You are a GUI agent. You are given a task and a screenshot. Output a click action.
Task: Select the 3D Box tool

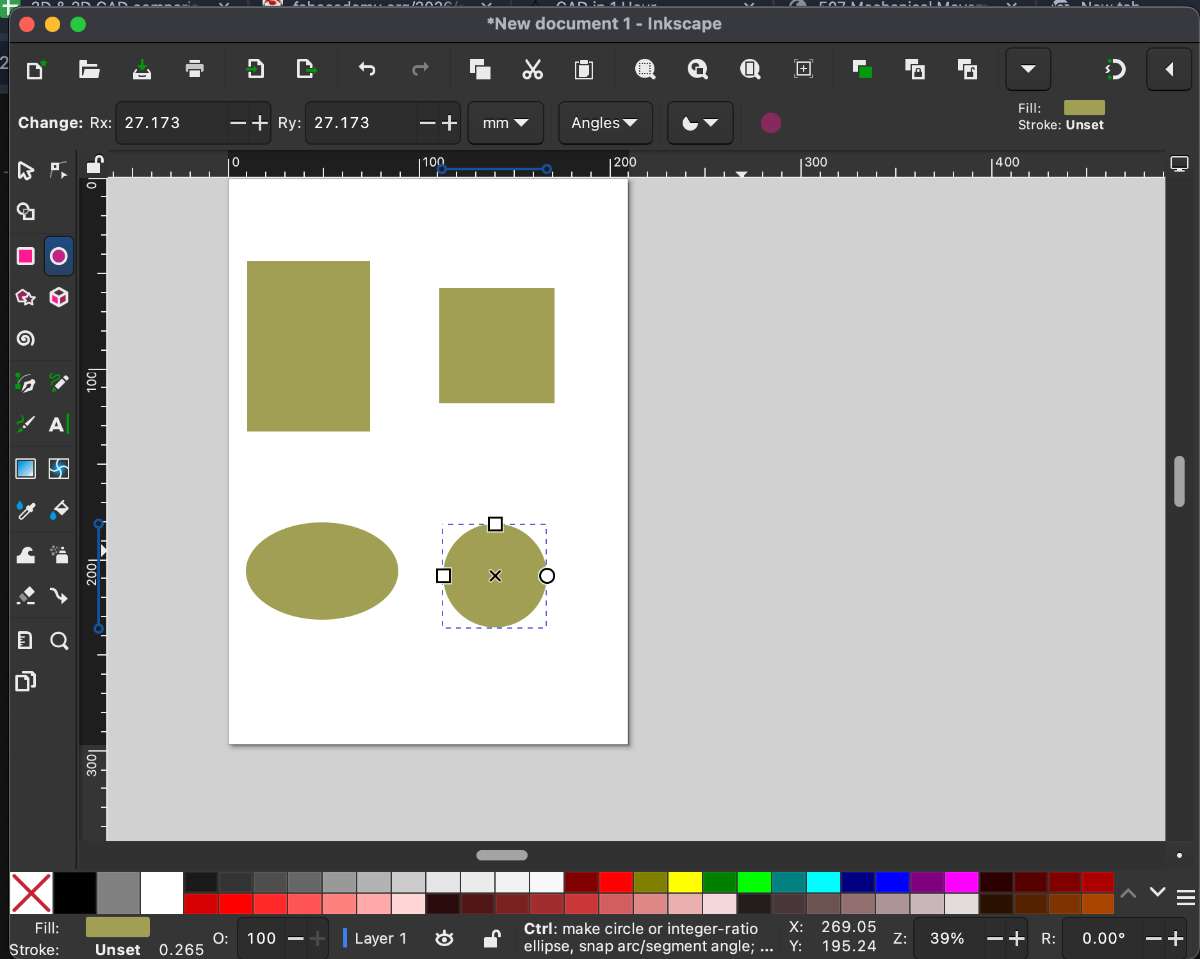pyautogui.click(x=59, y=298)
